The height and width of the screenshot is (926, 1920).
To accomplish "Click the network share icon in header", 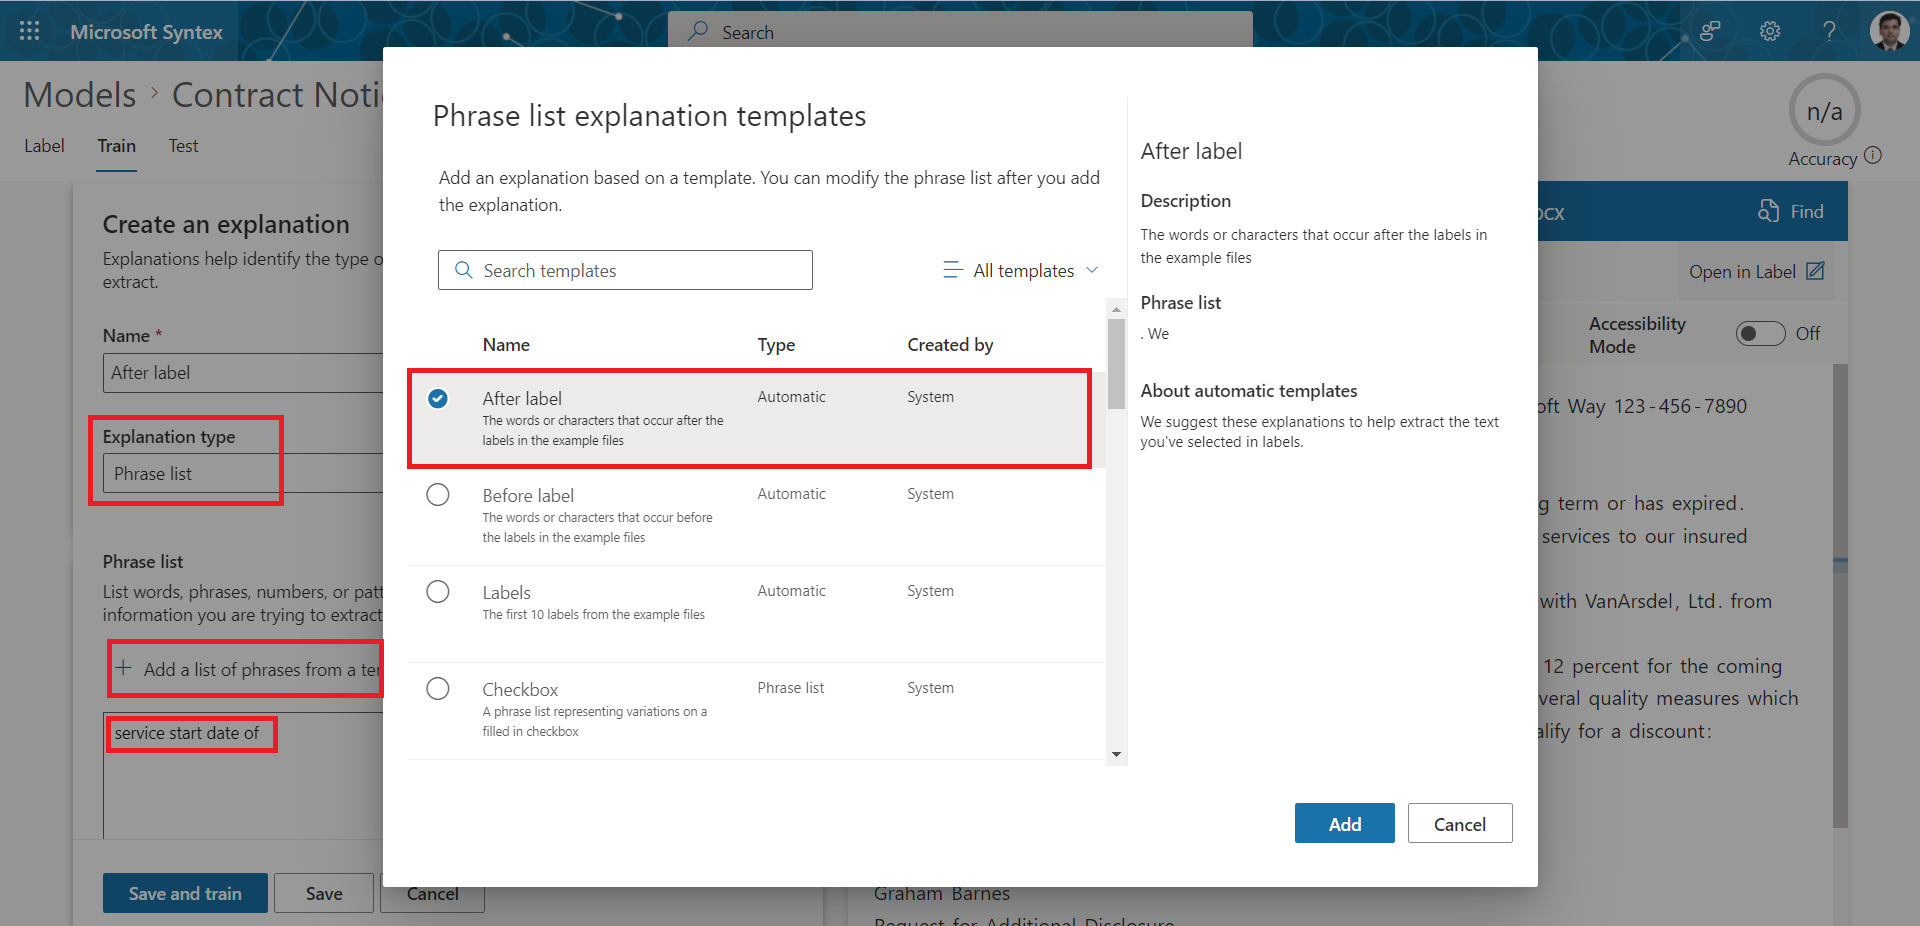I will point(1710,31).
